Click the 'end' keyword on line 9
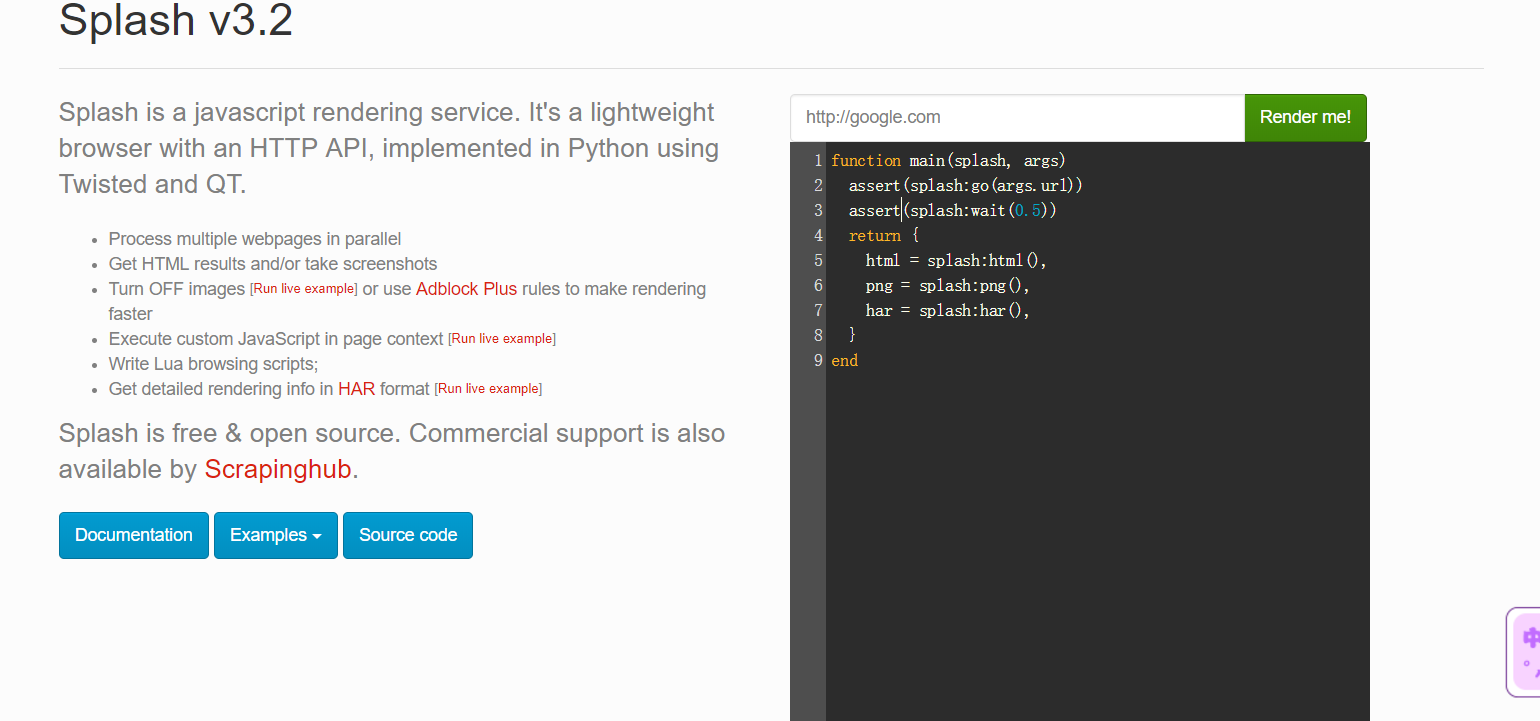Screen dimensions: 1540x721 point(845,361)
